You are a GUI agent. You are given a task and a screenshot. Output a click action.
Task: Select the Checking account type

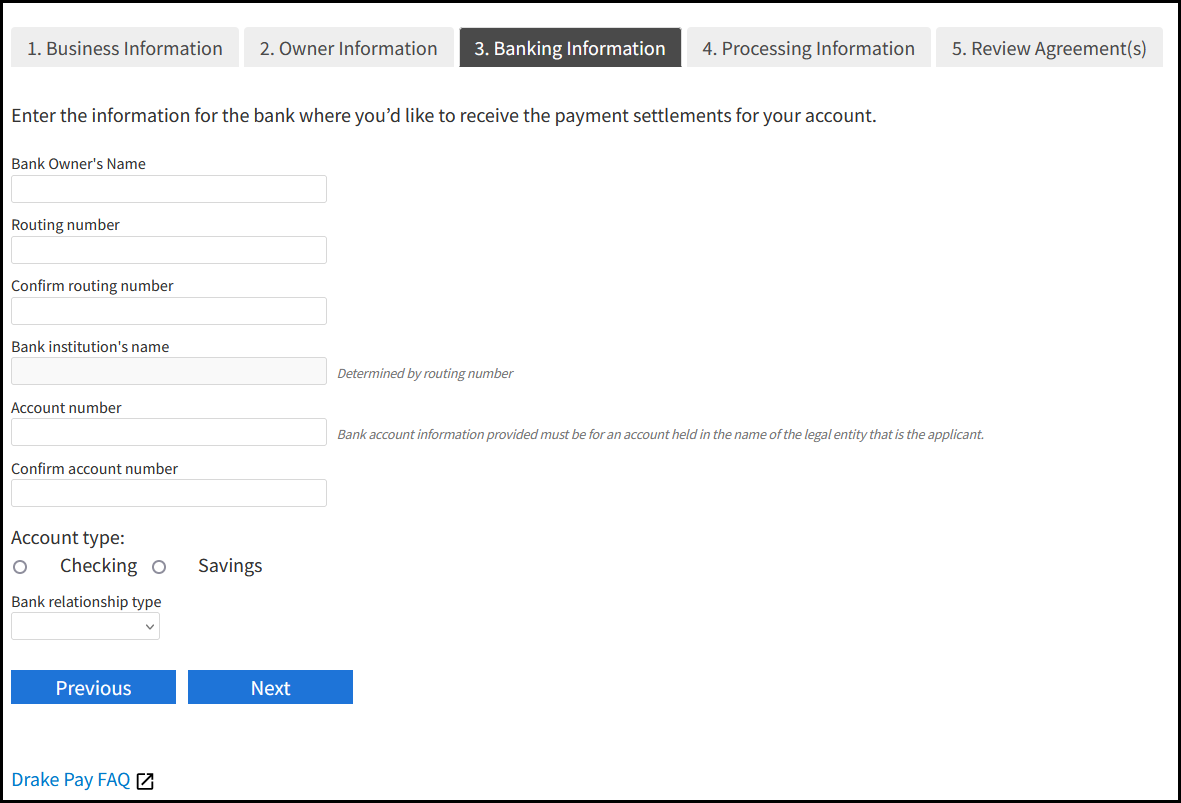point(20,566)
